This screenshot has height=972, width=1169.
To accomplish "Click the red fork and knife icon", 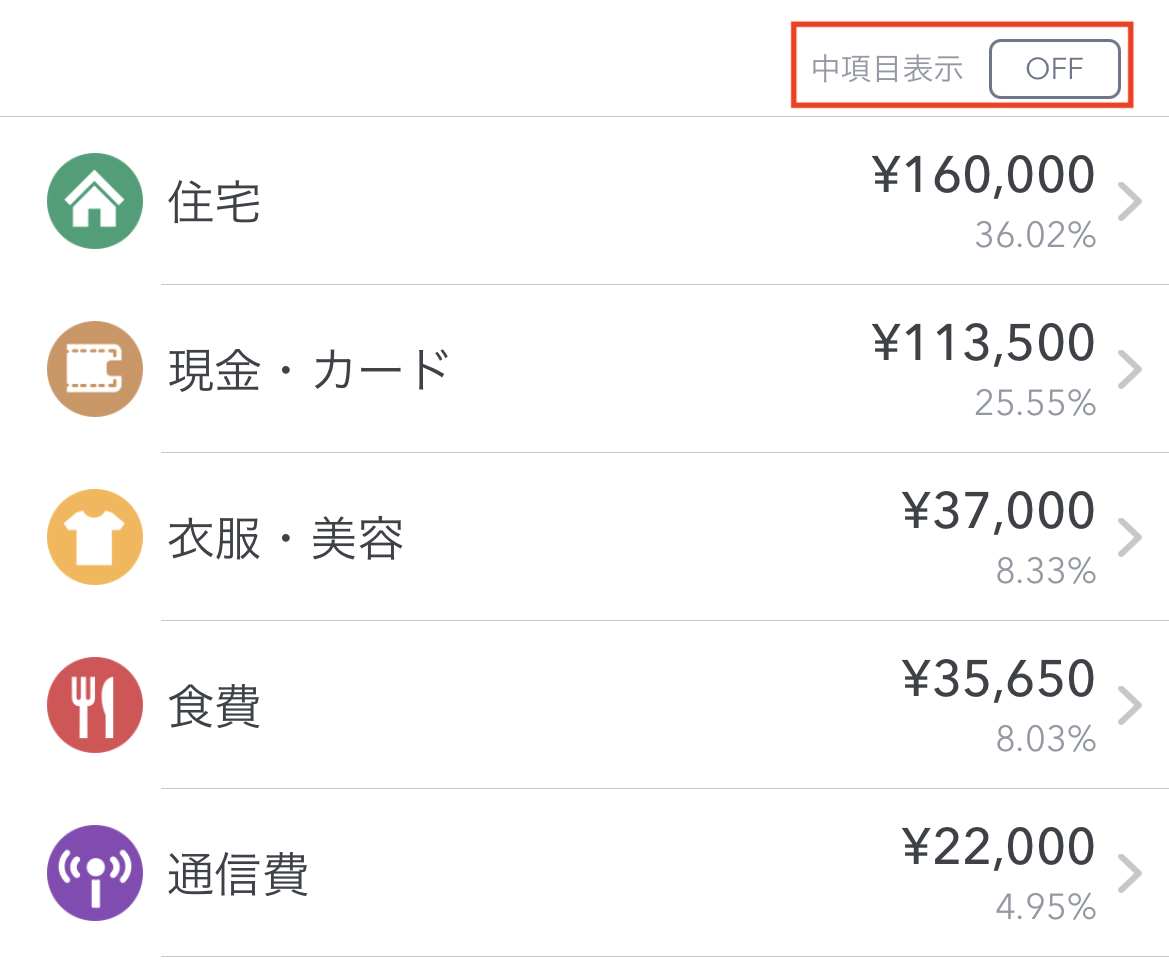I will point(94,705).
